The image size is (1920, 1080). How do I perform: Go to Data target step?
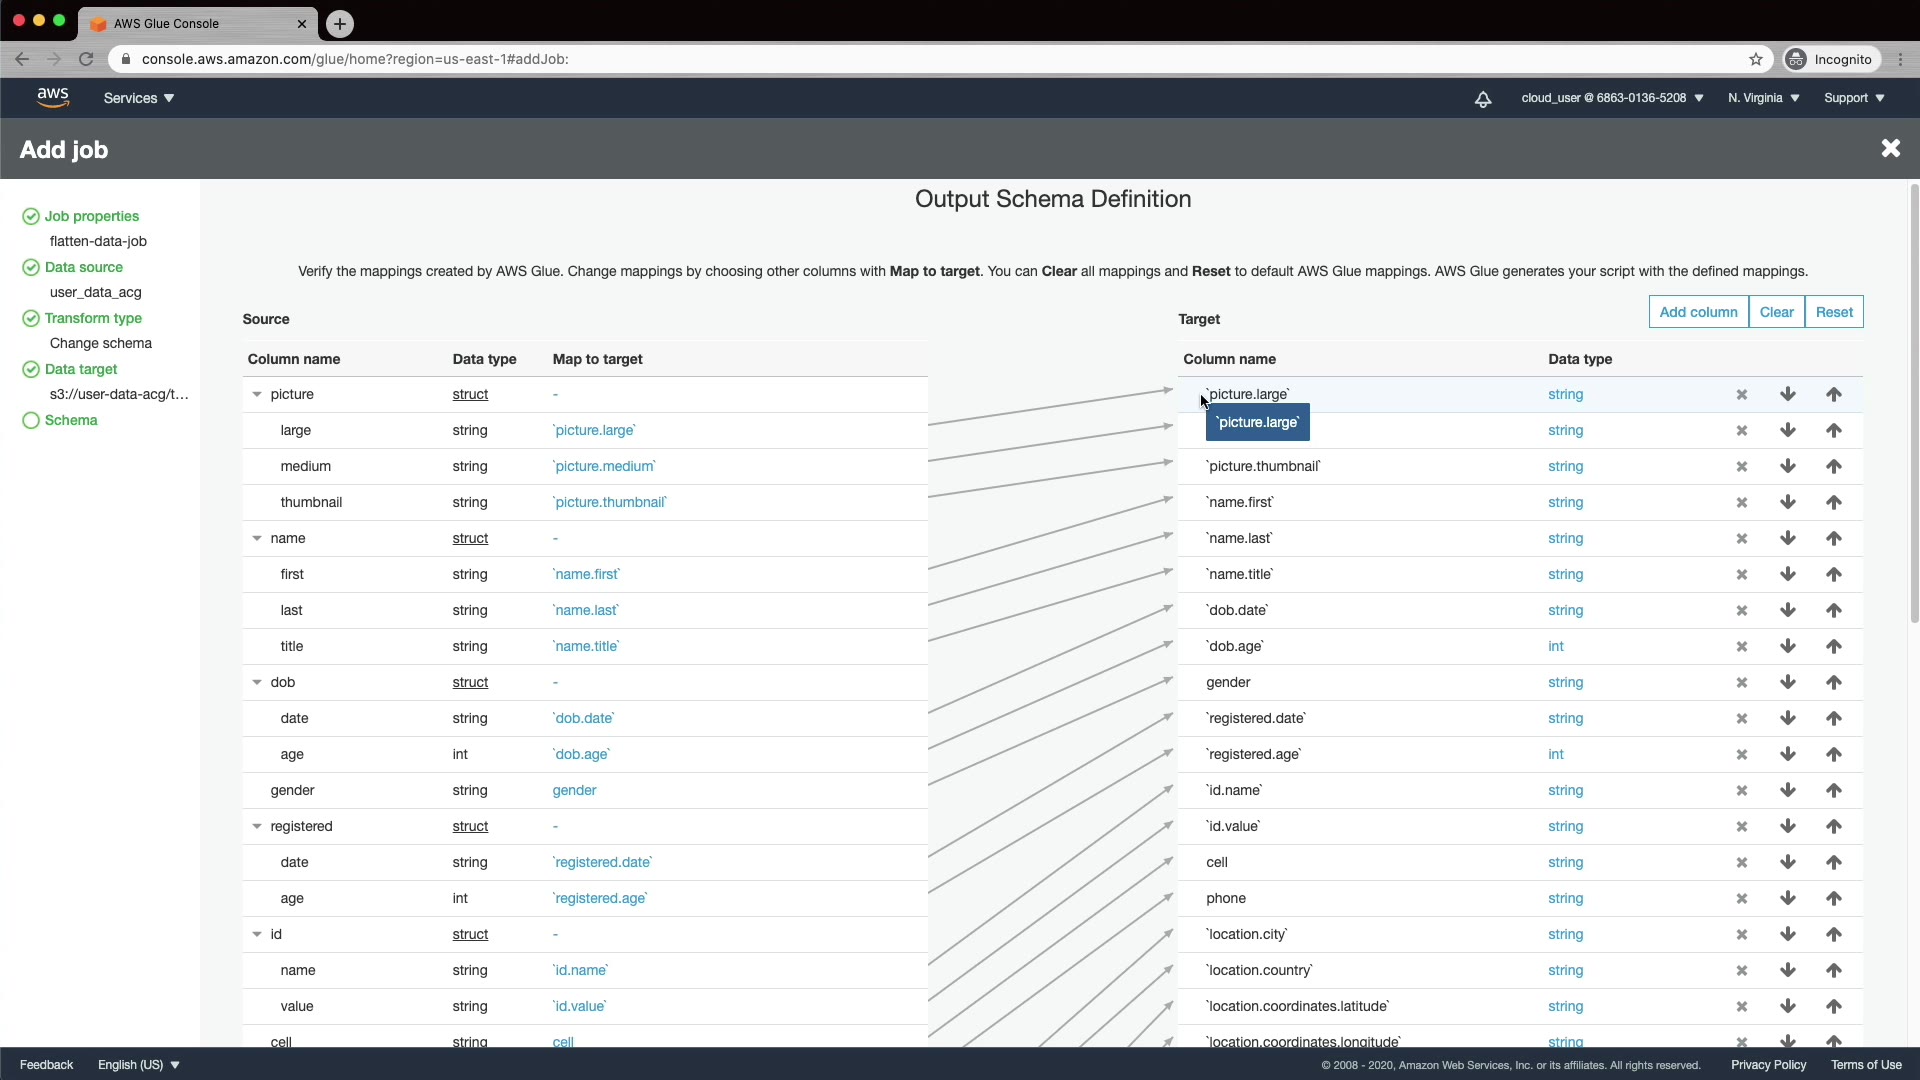[81, 369]
